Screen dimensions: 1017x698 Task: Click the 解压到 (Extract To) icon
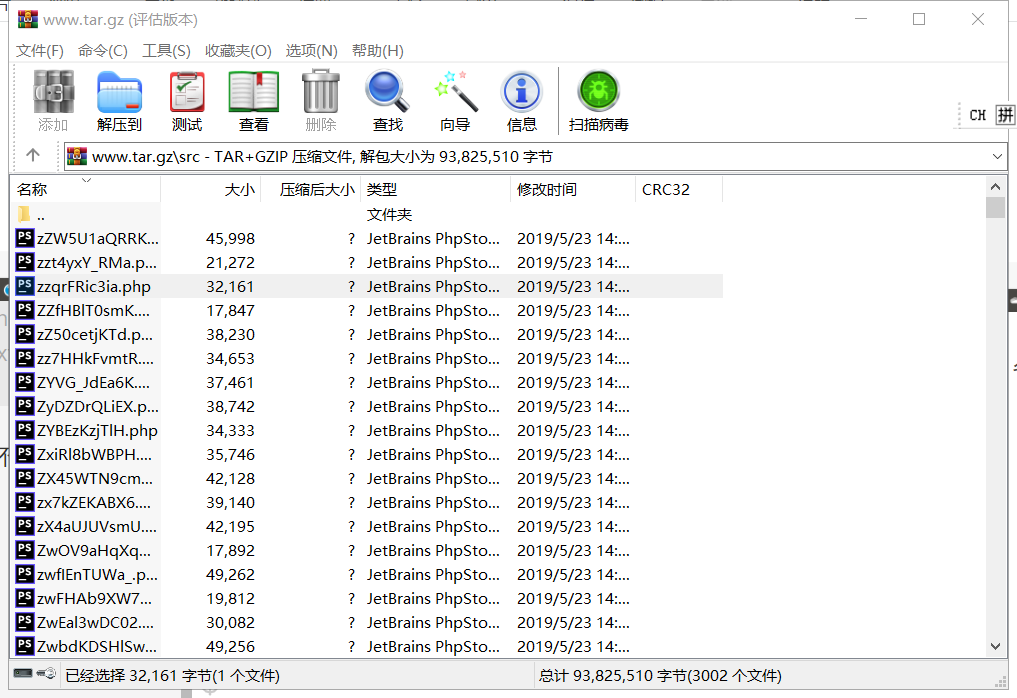[x=119, y=100]
